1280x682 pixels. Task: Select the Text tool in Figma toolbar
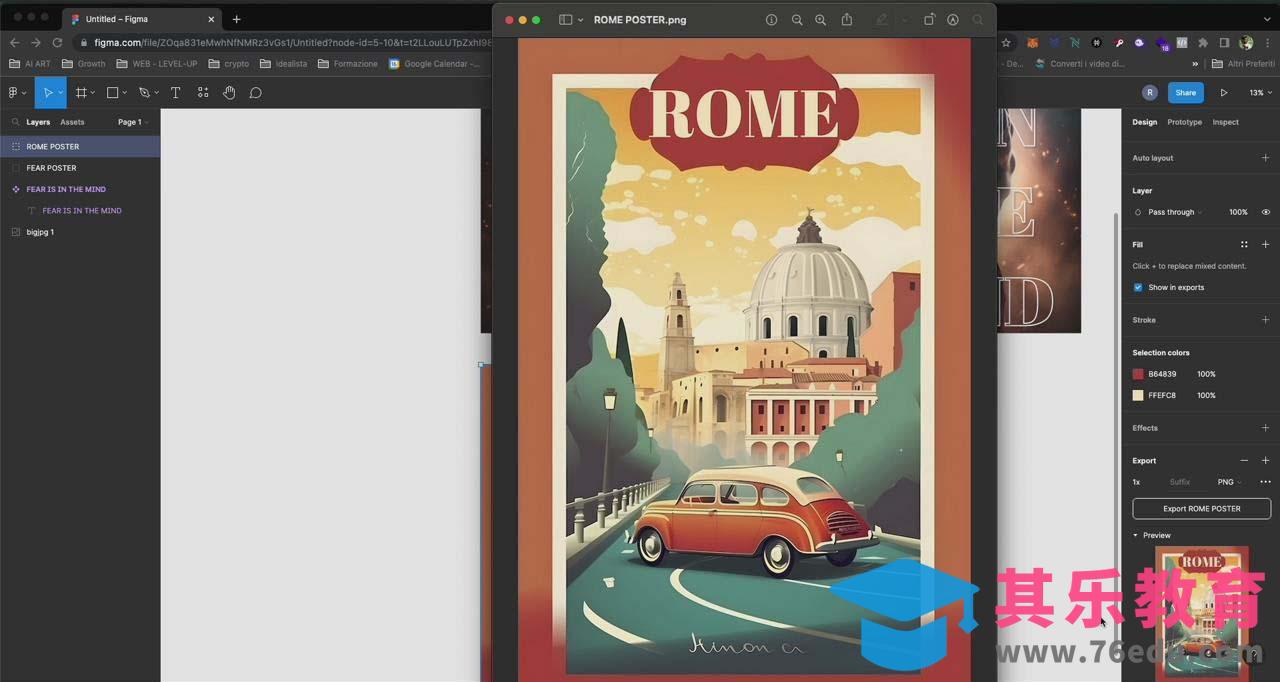[175, 93]
